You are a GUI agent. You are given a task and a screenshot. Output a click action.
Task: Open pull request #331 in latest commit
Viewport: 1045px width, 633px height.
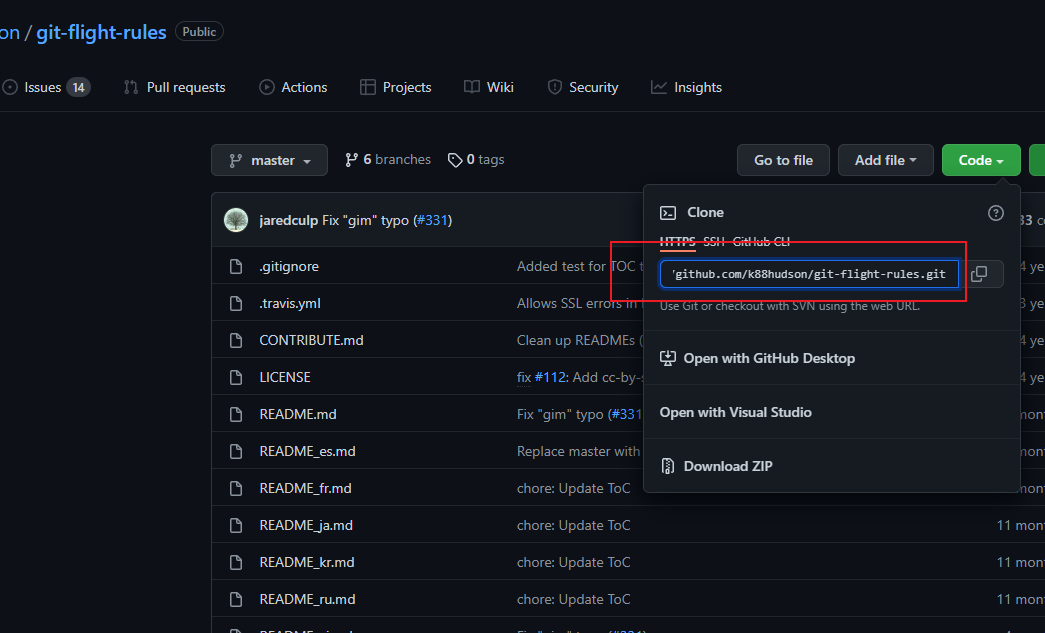pyautogui.click(x=433, y=220)
